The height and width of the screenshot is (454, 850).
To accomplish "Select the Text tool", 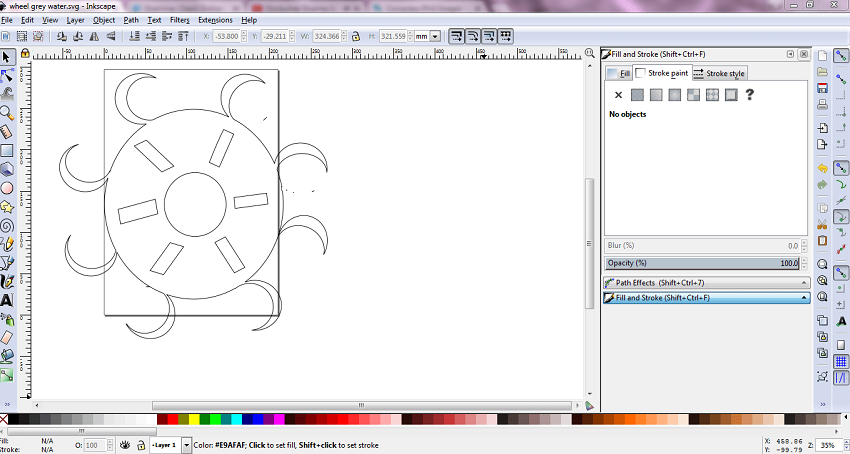I will coord(7,300).
